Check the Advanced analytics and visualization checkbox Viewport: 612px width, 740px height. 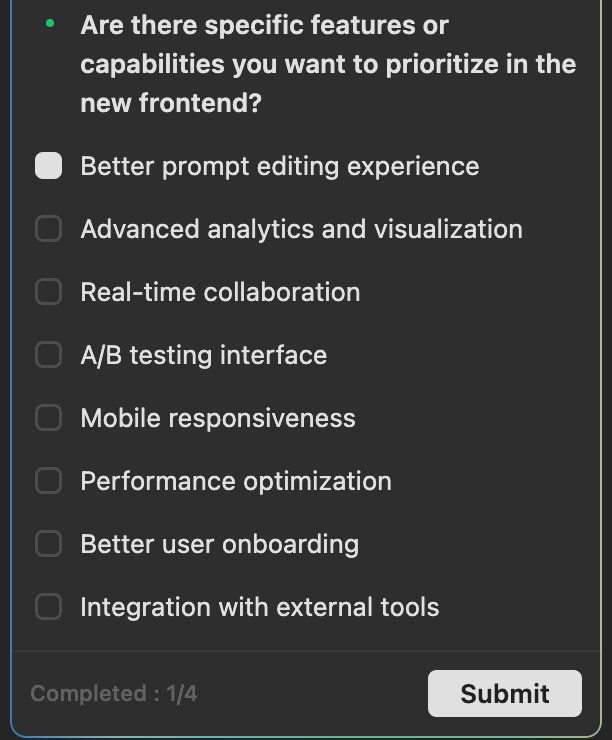[x=48, y=229]
